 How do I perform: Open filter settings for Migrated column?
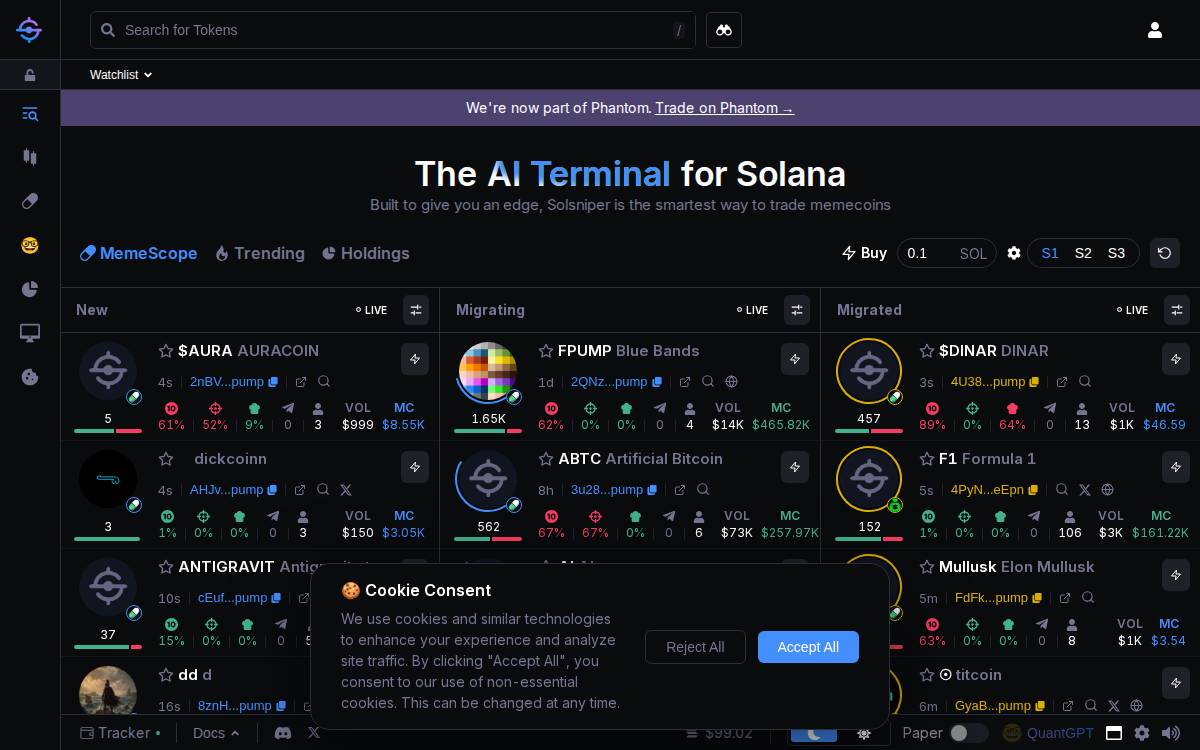point(1177,310)
